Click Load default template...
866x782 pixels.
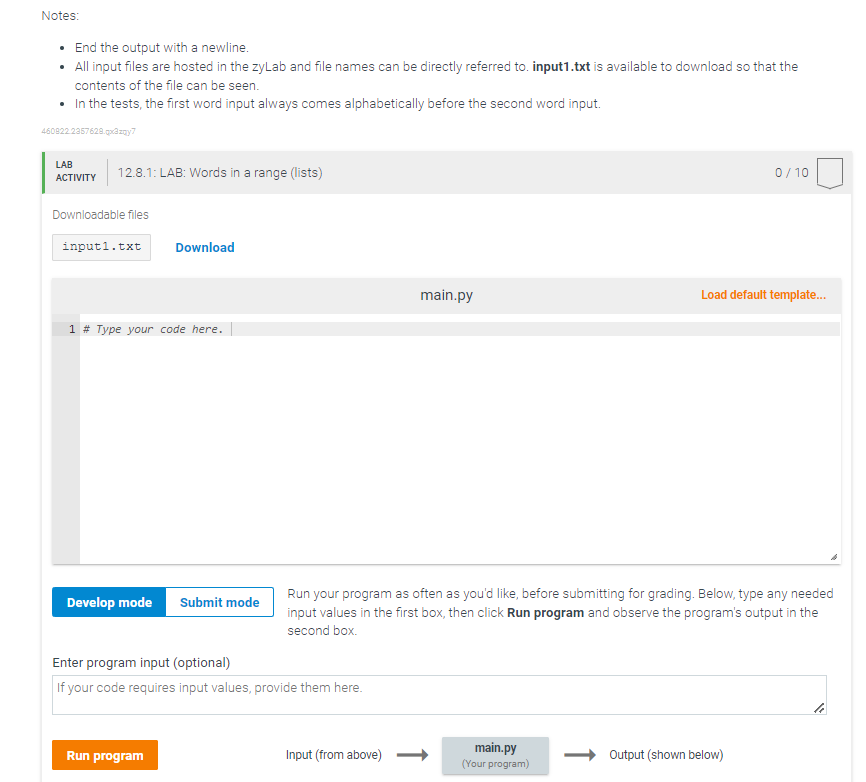762,294
